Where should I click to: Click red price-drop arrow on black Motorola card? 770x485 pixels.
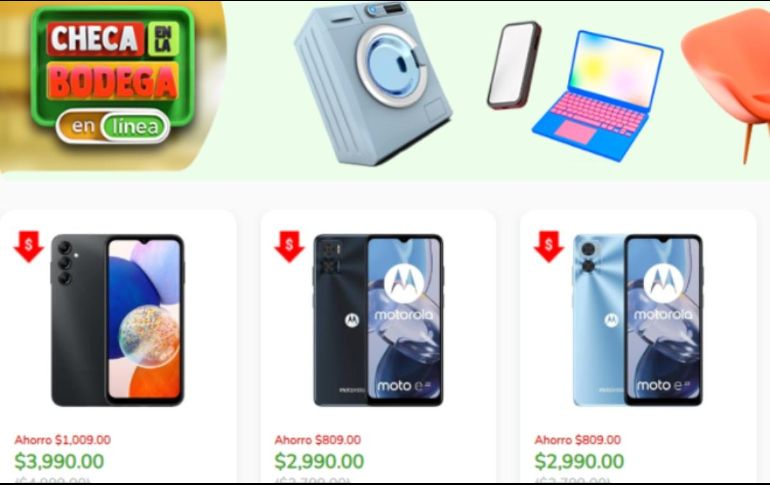[x=289, y=246]
